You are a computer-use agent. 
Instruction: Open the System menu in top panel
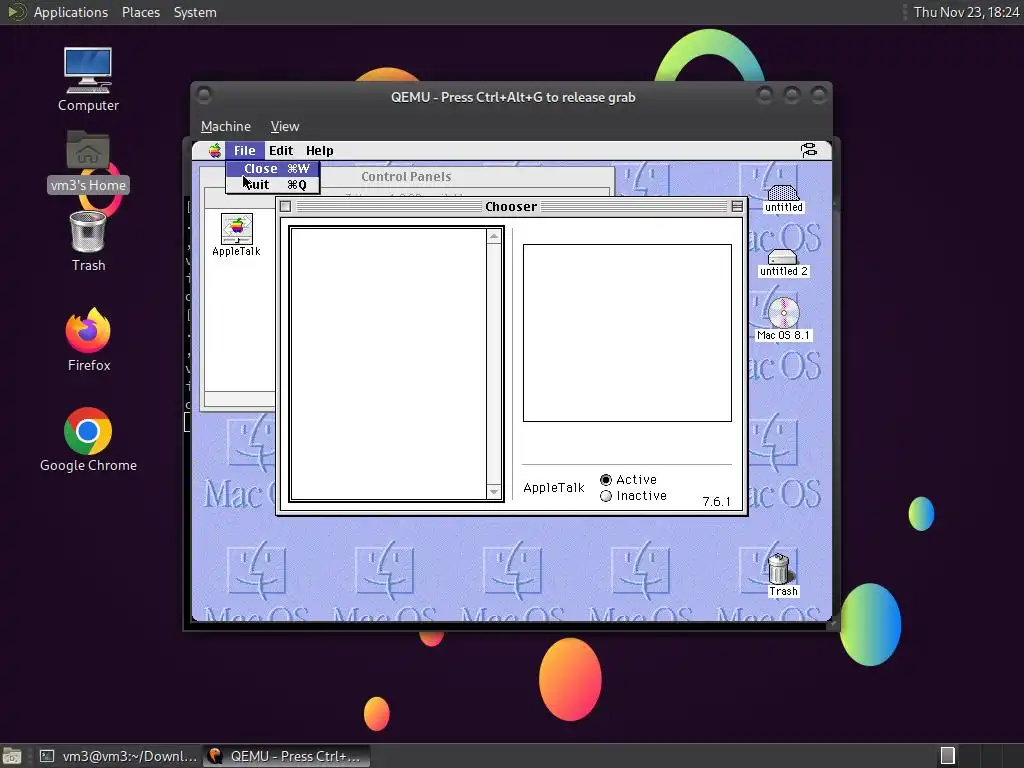click(x=195, y=12)
